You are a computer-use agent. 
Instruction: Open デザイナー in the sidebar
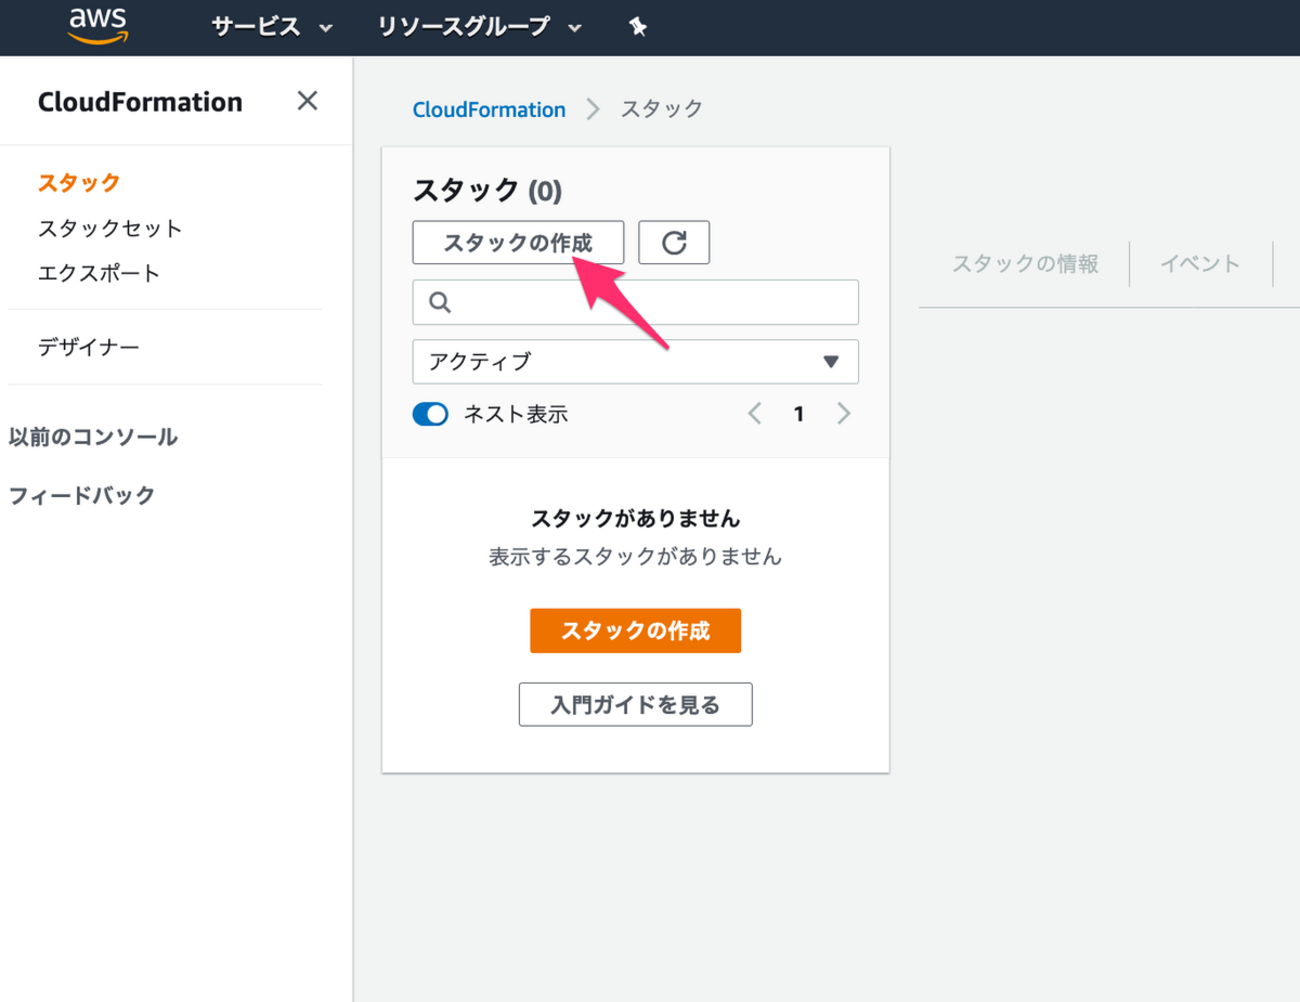[89, 347]
